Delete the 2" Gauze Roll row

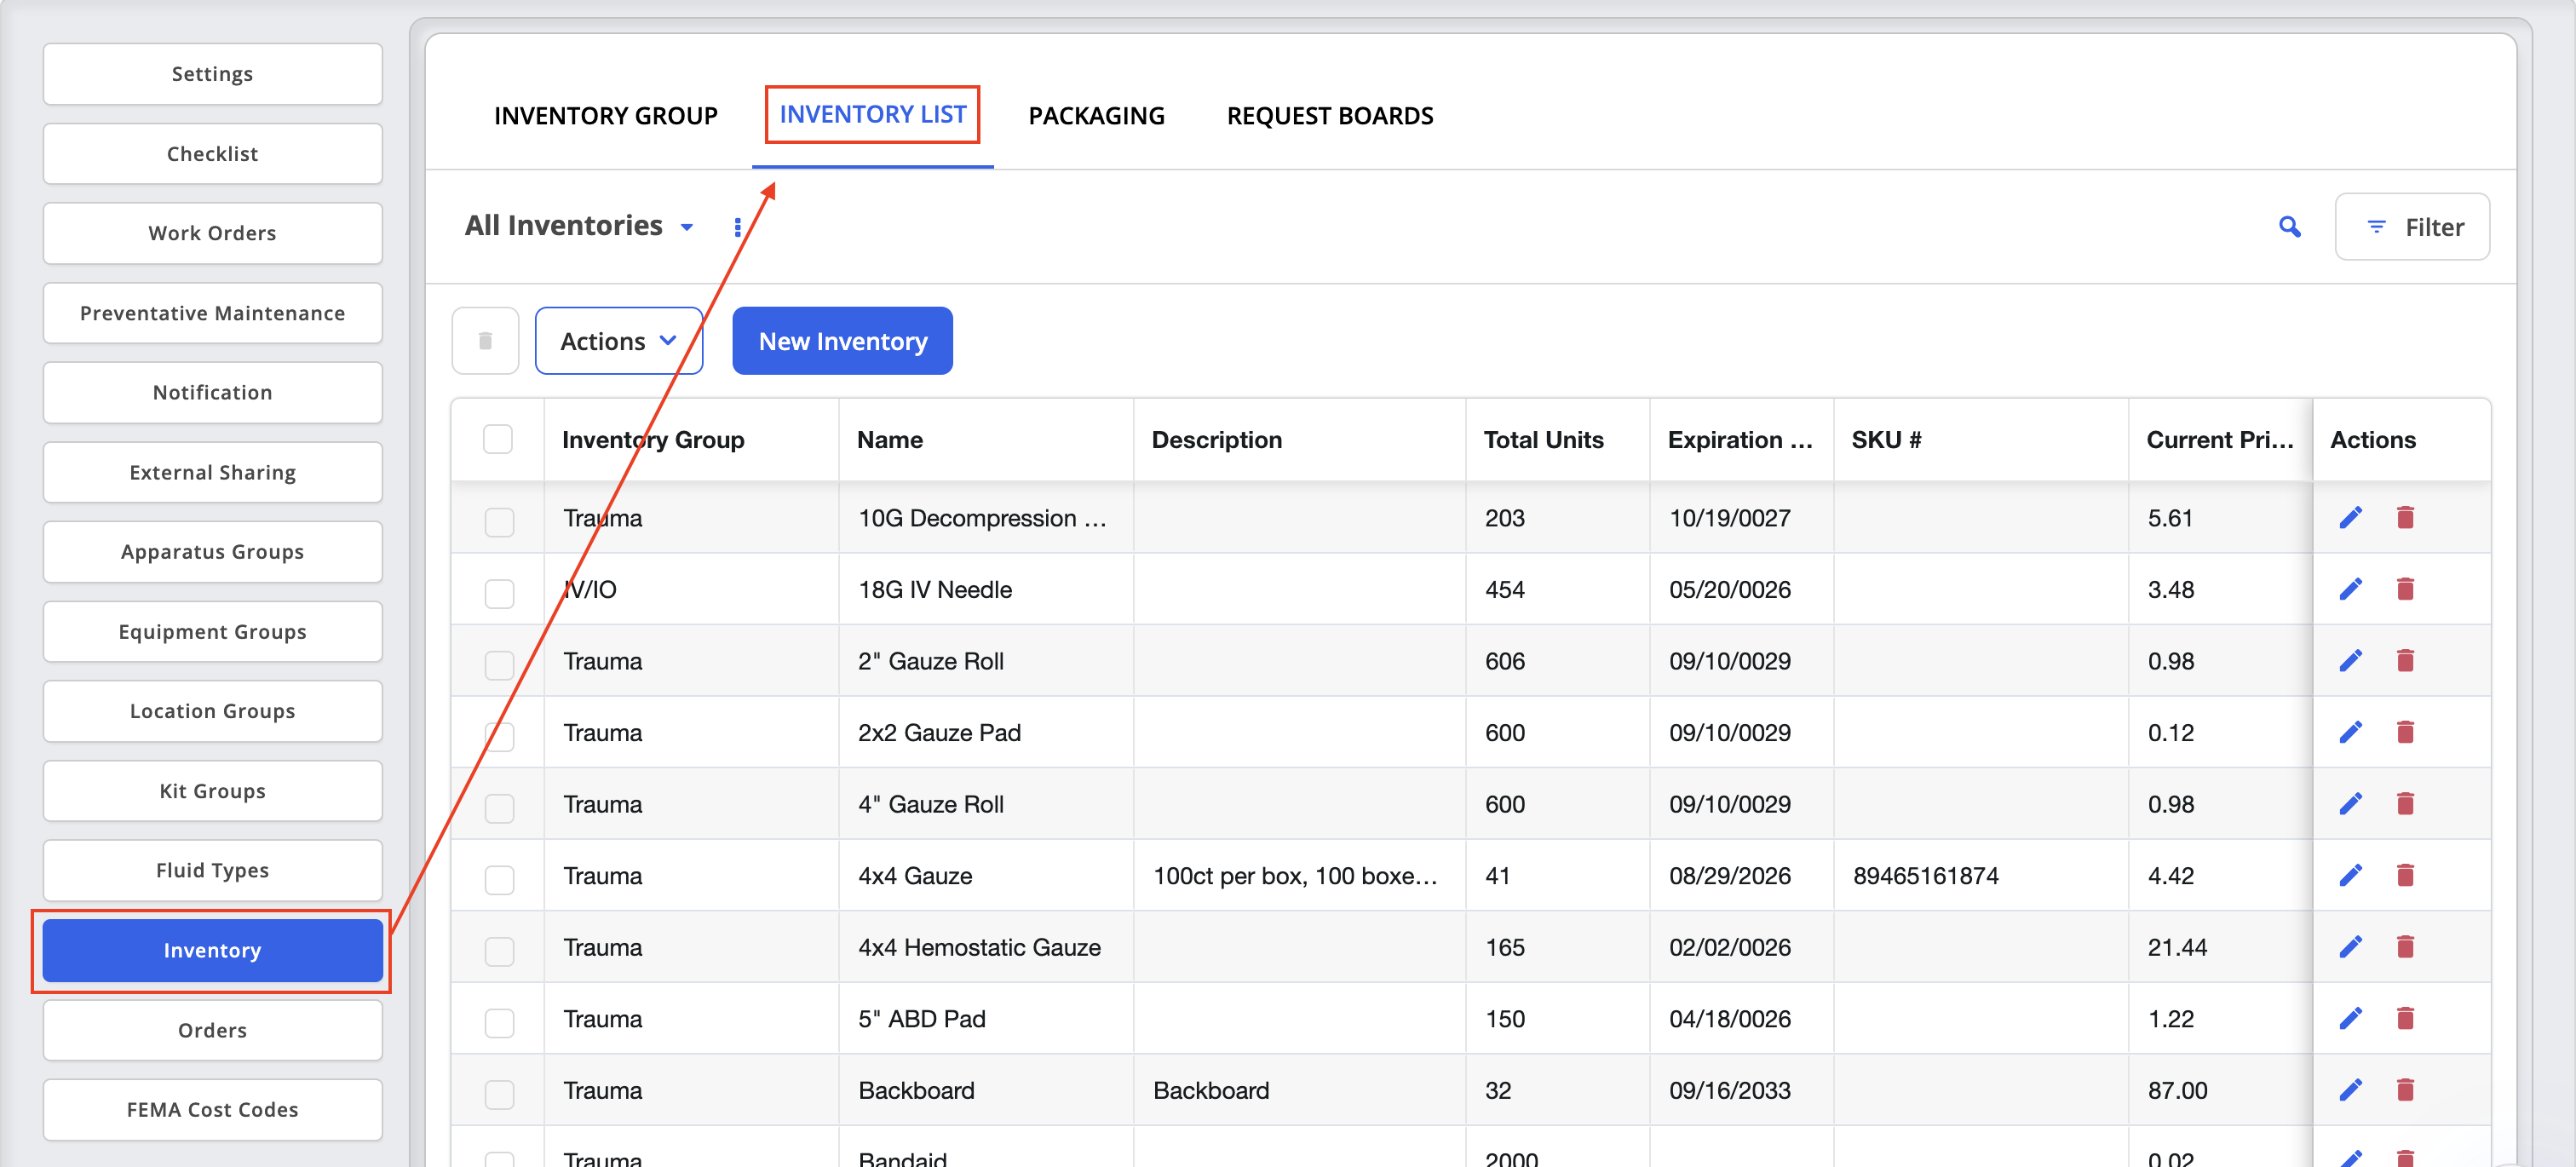(2405, 660)
